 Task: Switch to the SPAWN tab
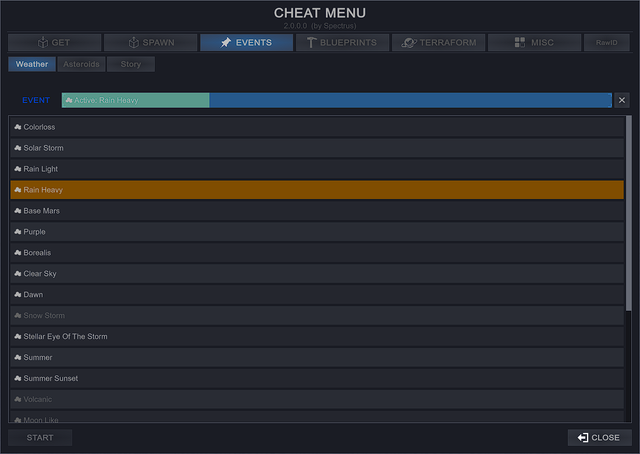(x=150, y=42)
